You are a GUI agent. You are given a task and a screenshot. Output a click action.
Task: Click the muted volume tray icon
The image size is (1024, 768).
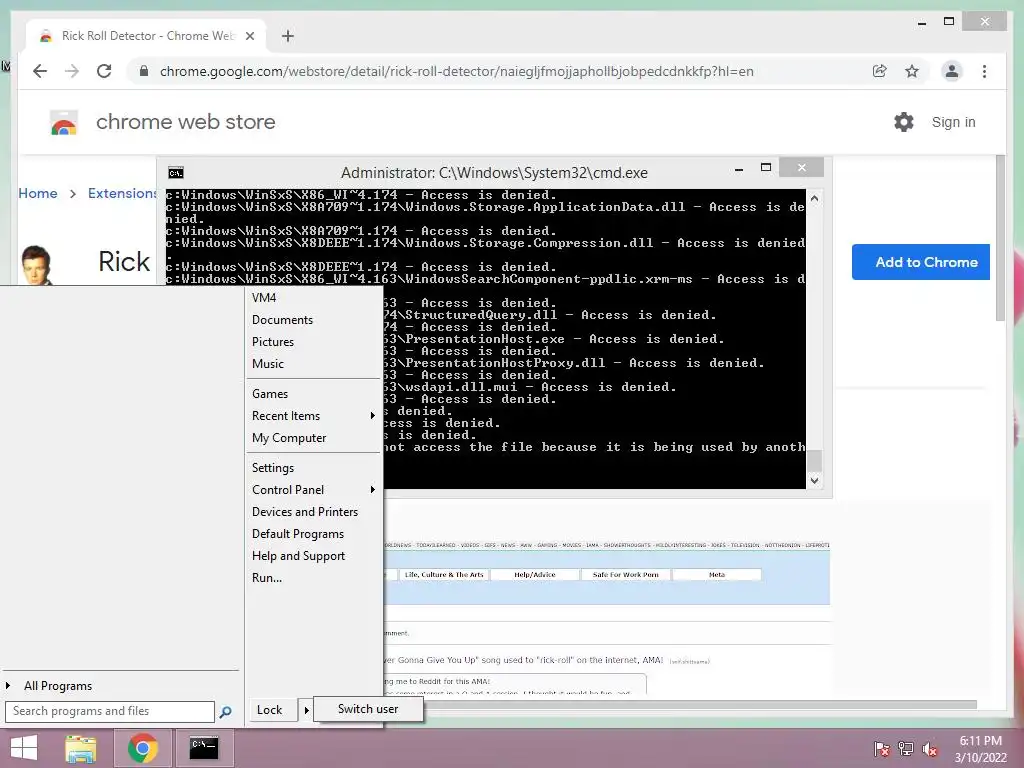tap(929, 749)
